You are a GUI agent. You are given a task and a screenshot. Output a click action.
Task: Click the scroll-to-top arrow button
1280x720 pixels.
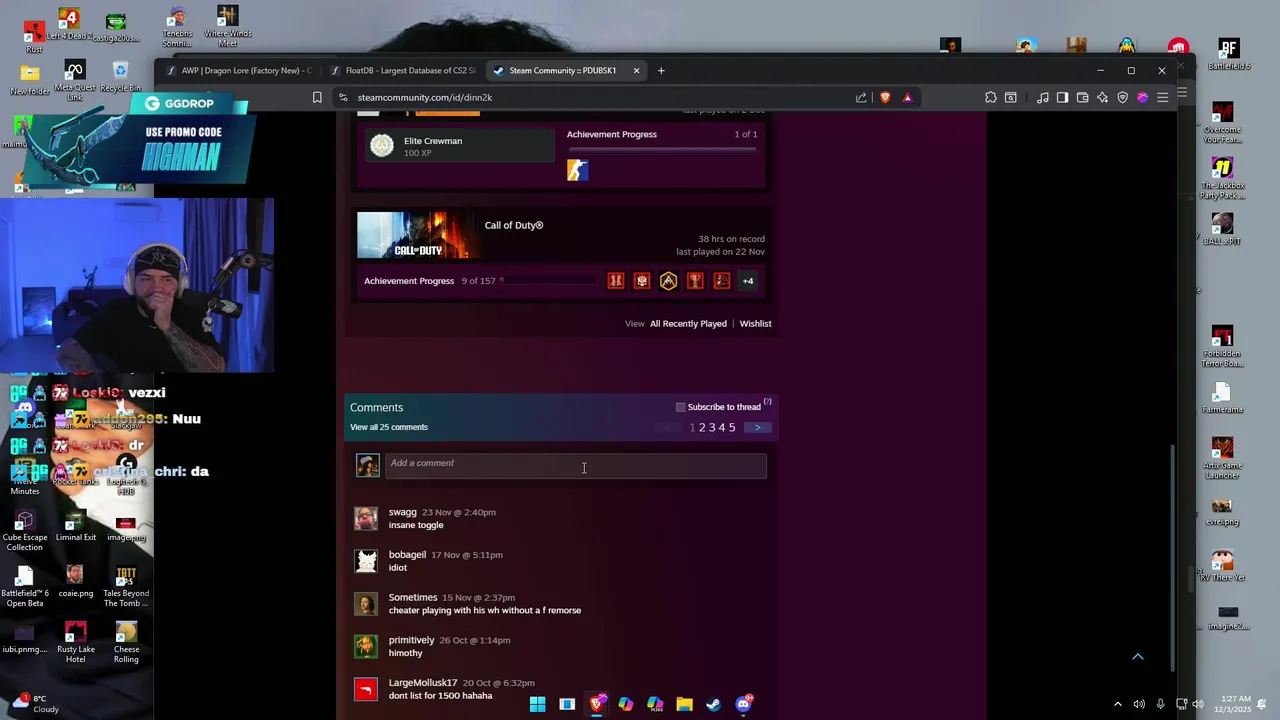1137,656
